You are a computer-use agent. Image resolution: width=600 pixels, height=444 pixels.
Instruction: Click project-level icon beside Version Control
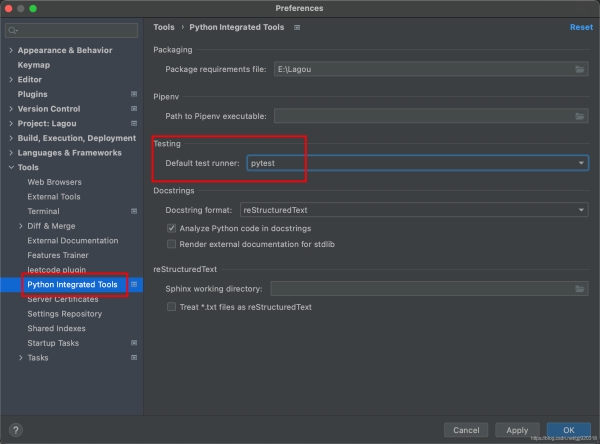[134, 109]
